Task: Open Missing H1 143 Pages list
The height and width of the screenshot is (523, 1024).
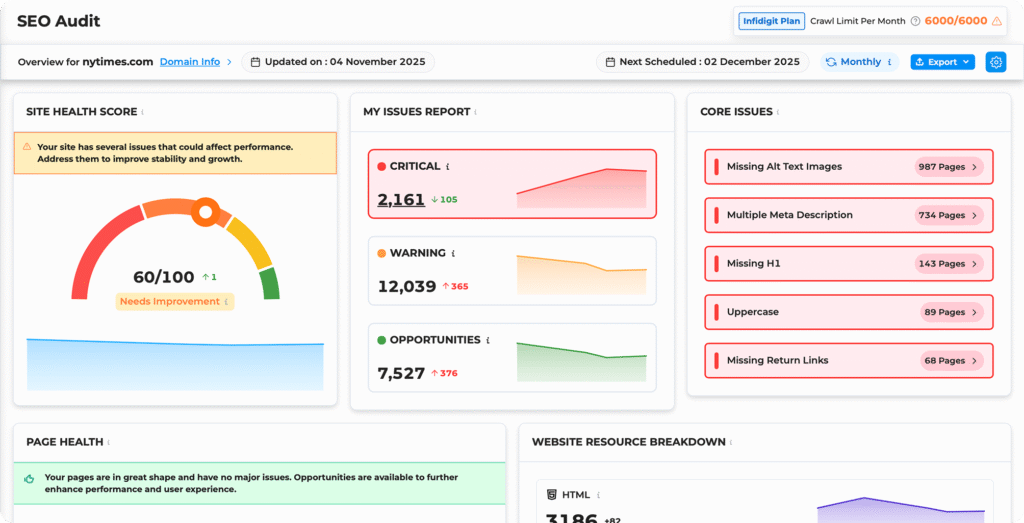Action: [949, 264]
